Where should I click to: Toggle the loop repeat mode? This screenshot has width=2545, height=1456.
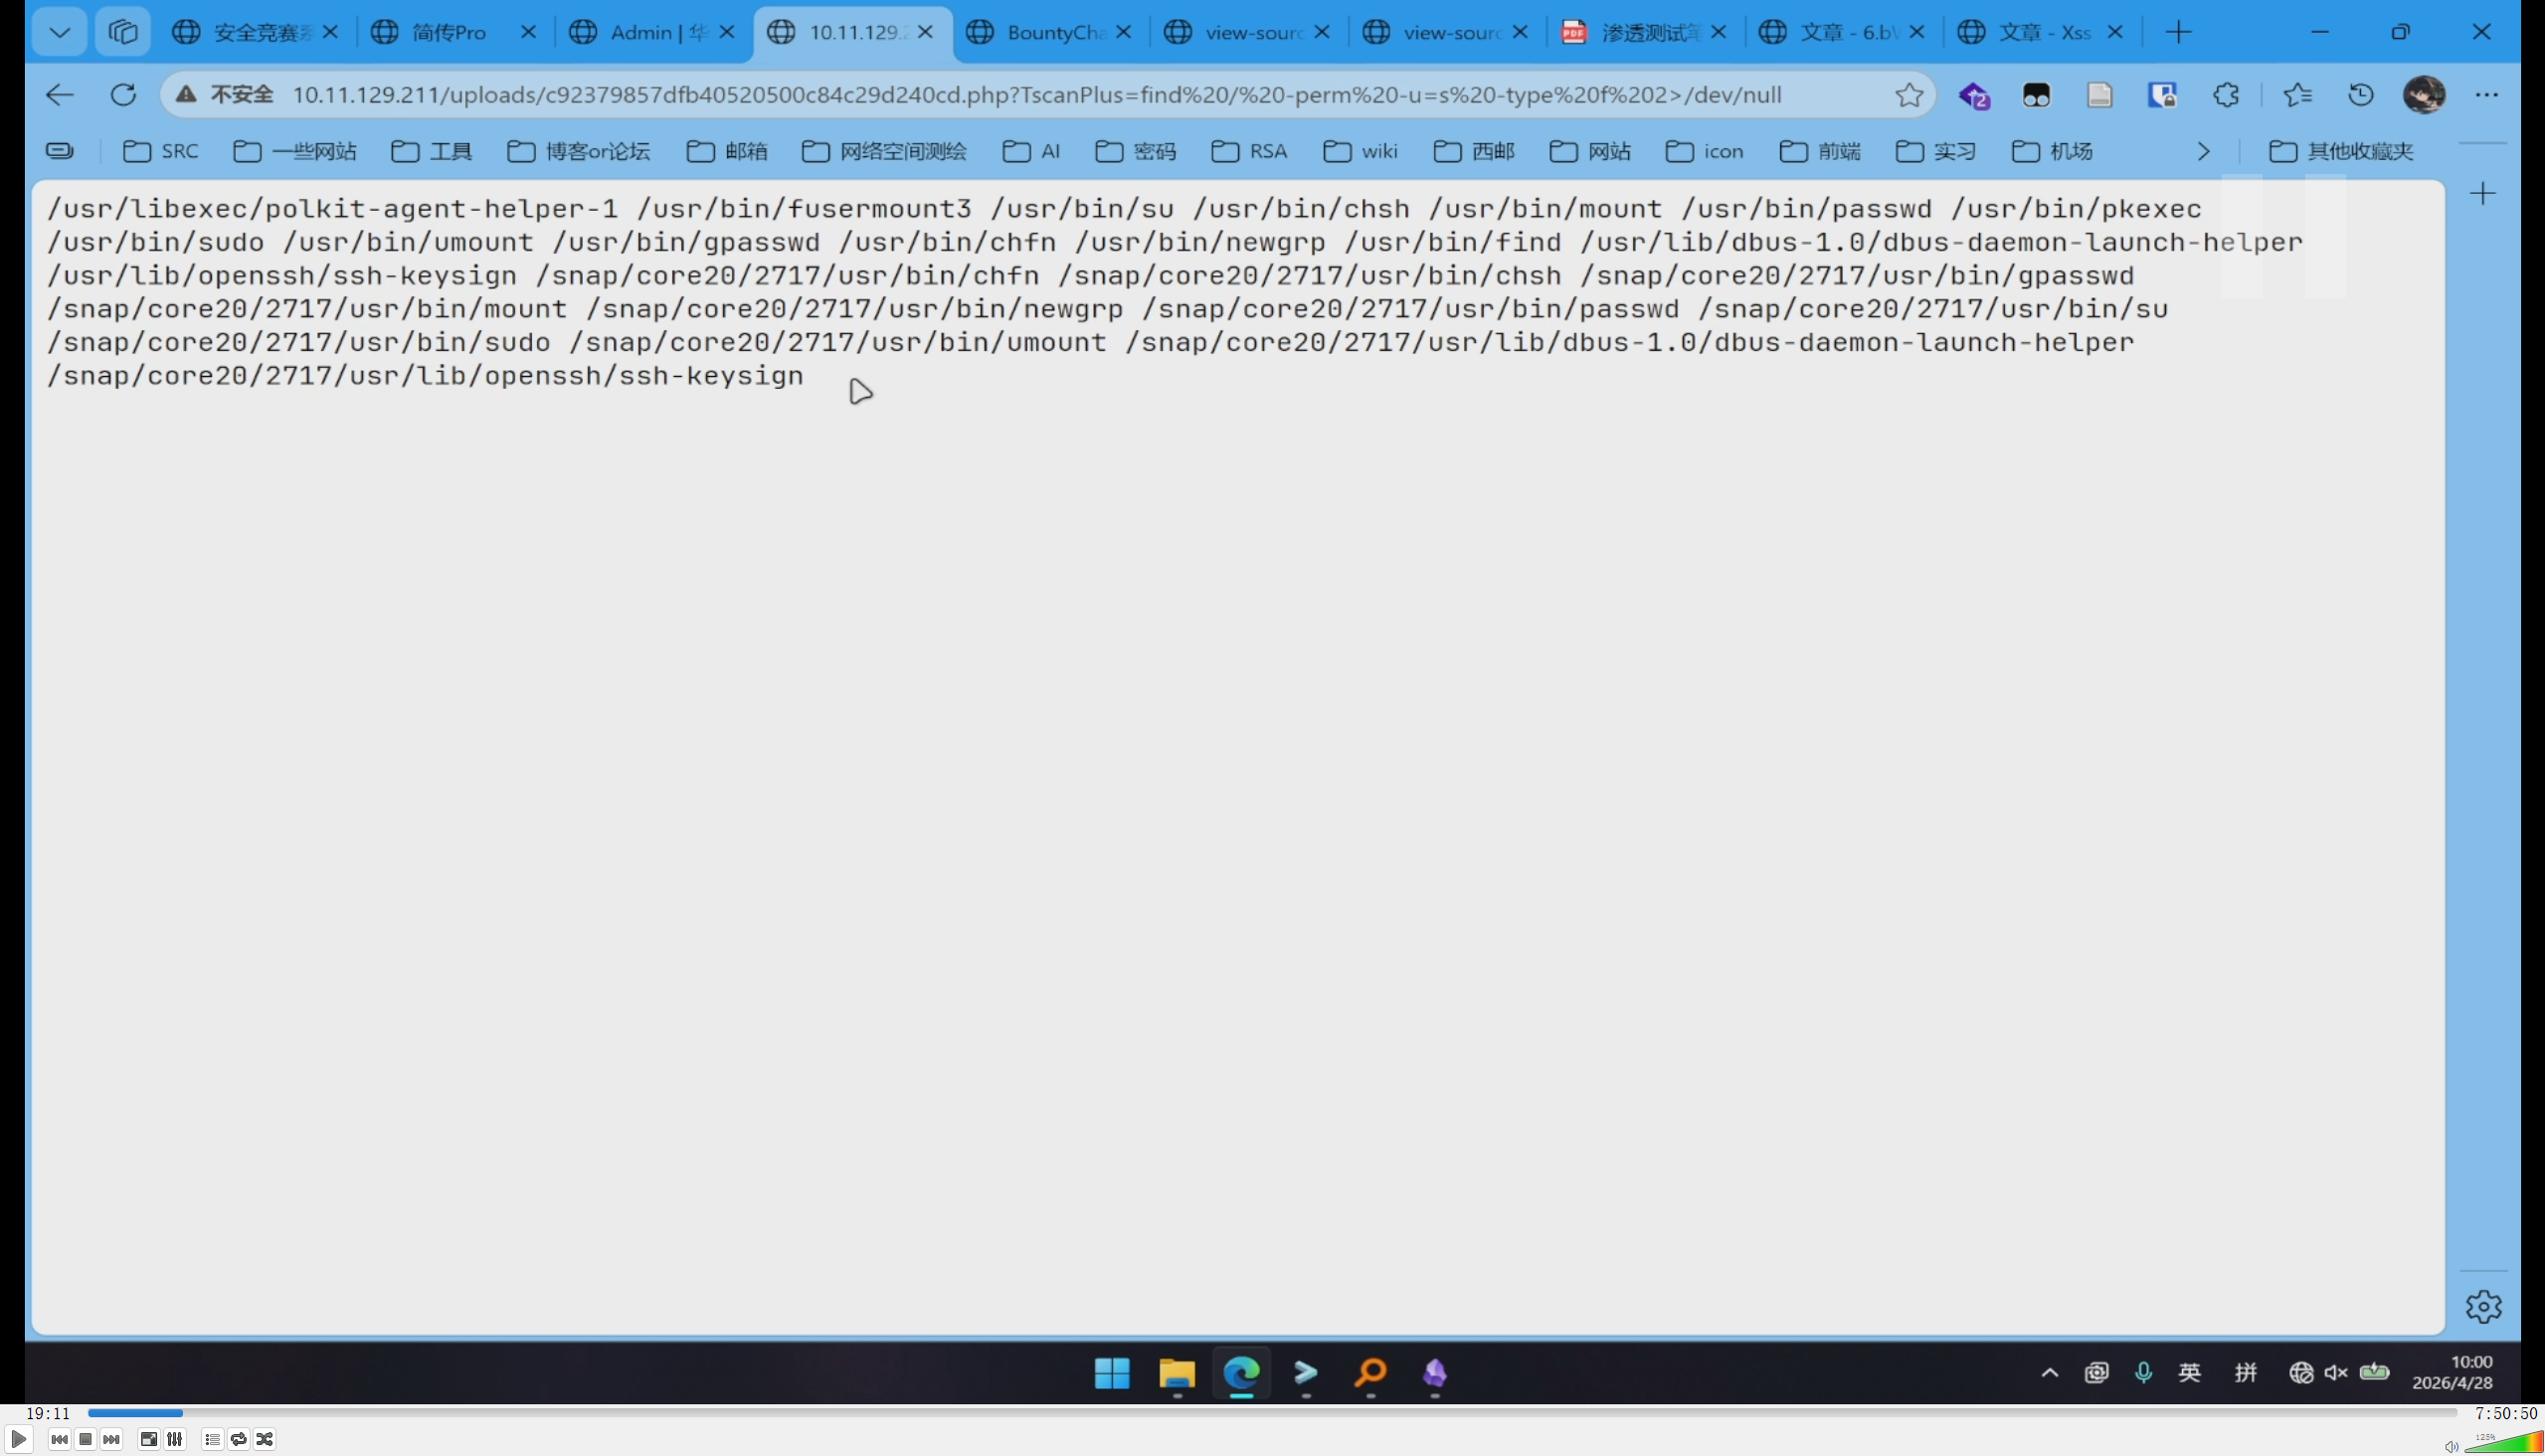(238, 1439)
